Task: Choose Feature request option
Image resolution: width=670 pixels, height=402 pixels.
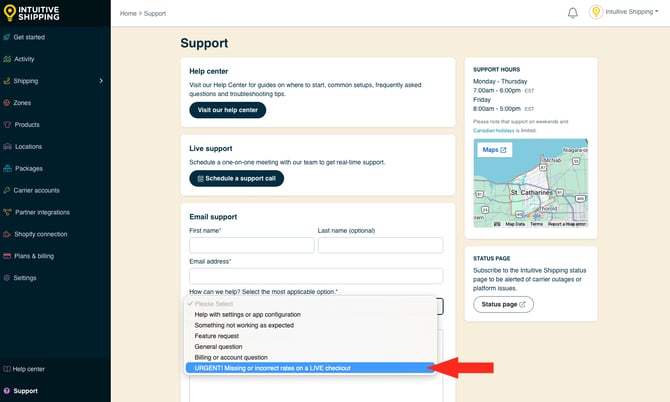Action: (311, 336)
